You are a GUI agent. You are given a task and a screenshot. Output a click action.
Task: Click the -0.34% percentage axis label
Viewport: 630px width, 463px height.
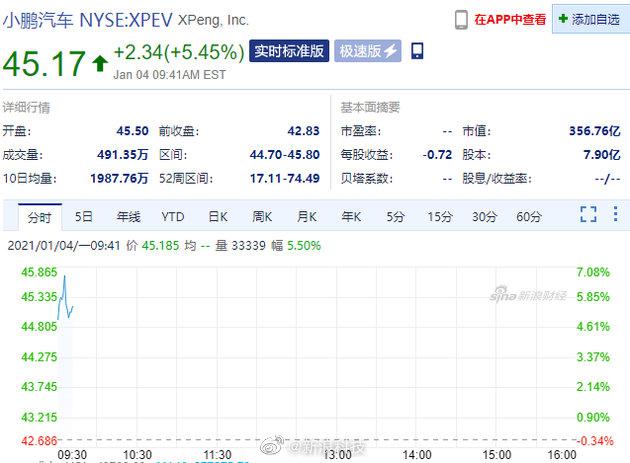pos(595,441)
